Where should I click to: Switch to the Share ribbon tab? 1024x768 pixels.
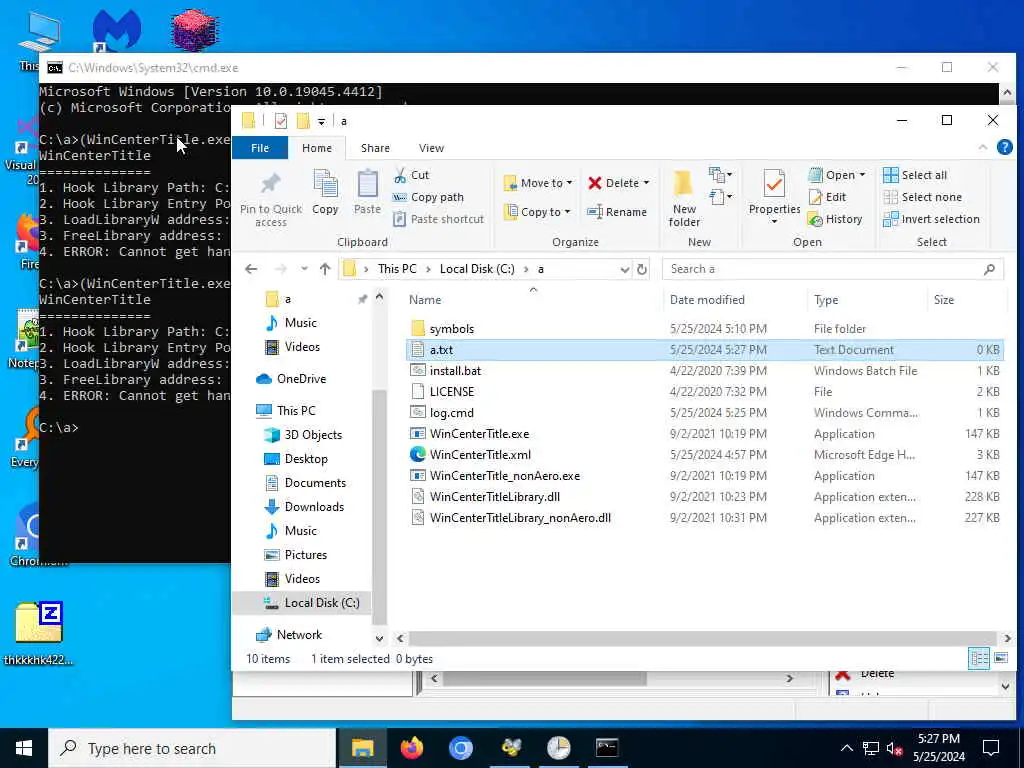click(x=375, y=148)
